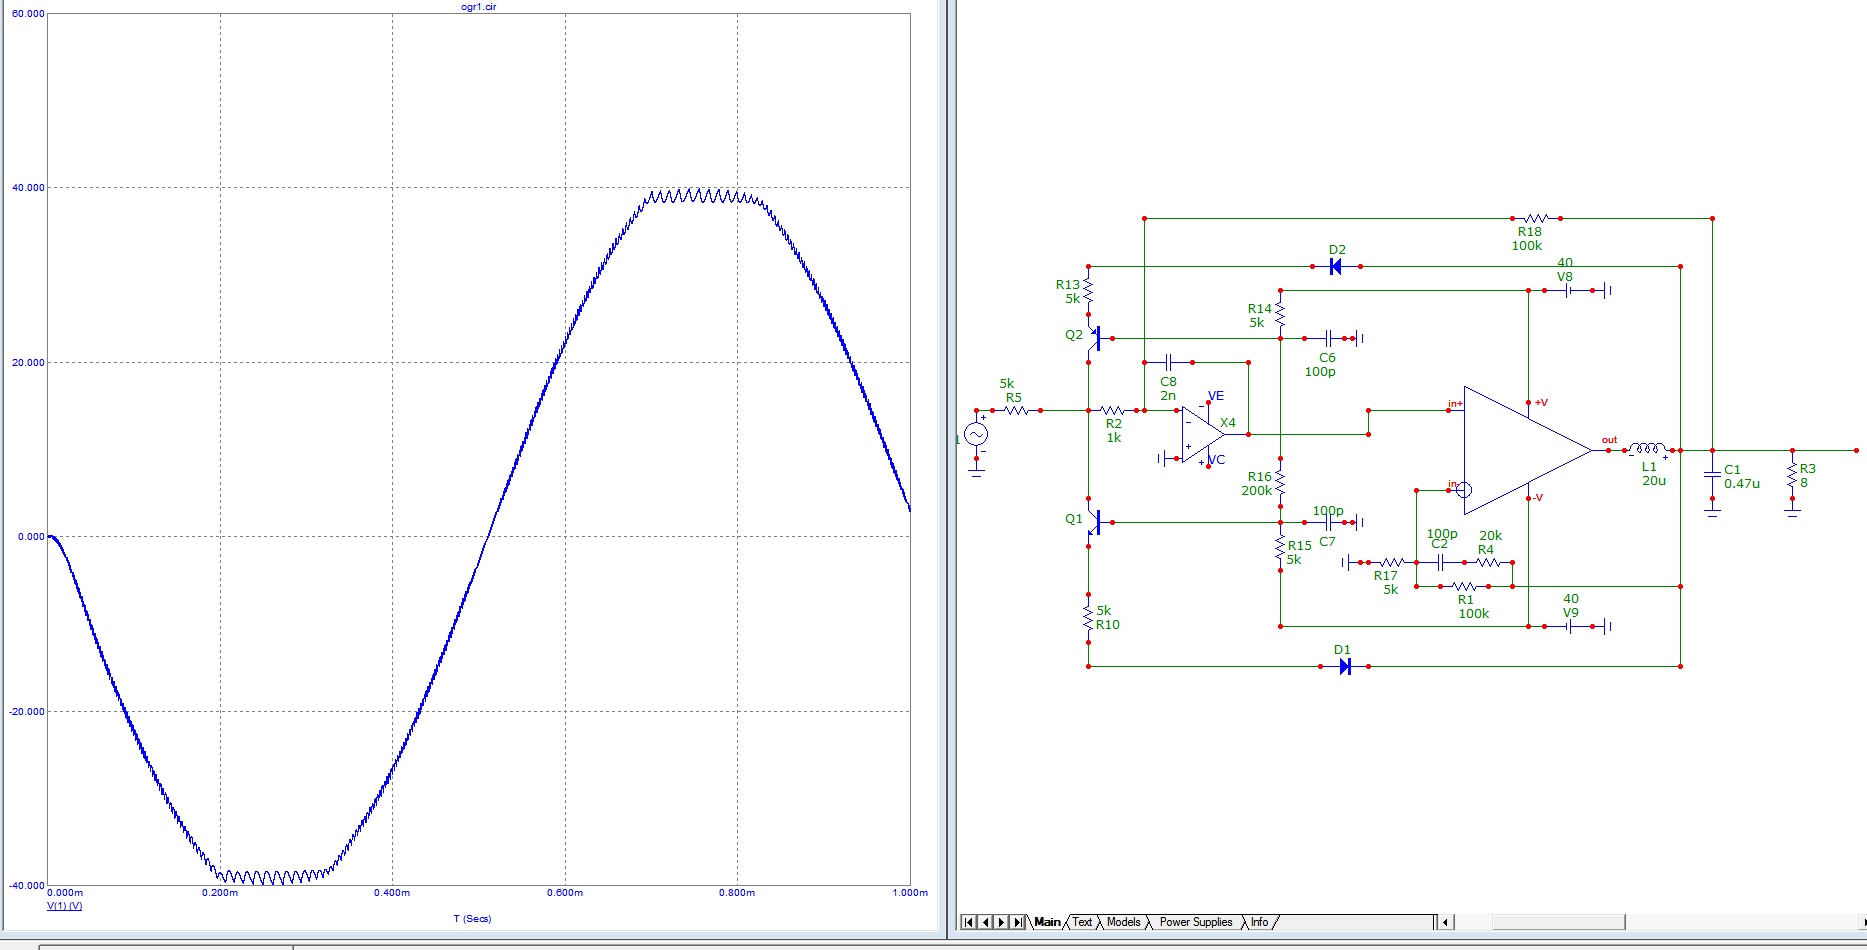Select battery V8 symbol
The height and width of the screenshot is (950, 1867).
[x=1567, y=290]
